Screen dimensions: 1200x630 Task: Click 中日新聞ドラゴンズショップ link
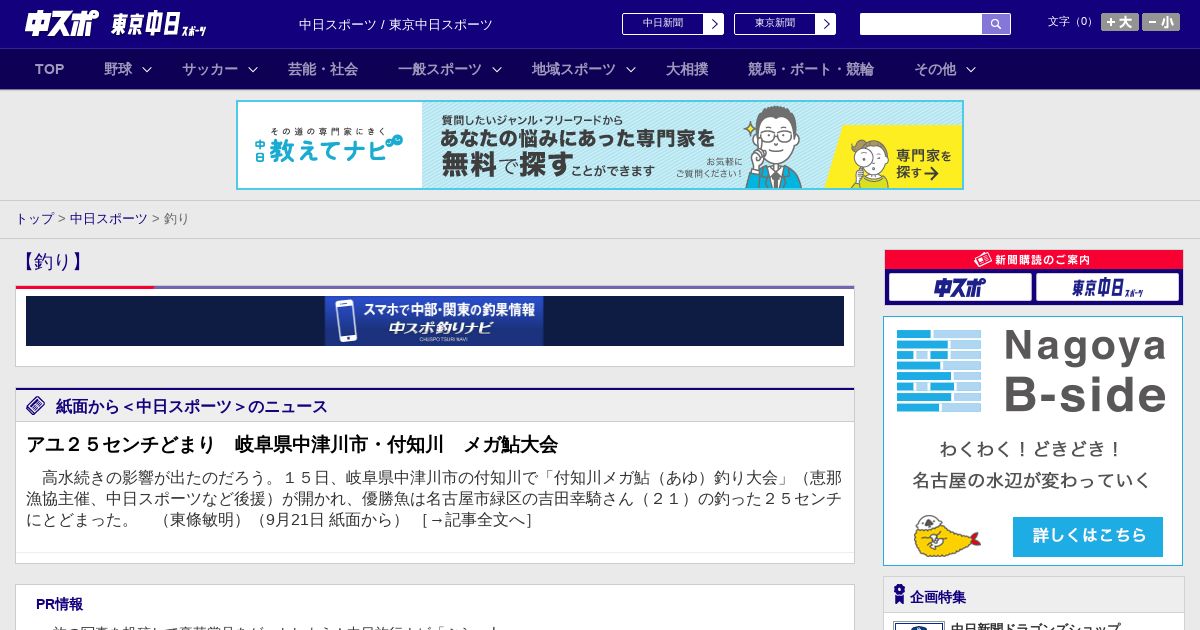(x=1035, y=627)
